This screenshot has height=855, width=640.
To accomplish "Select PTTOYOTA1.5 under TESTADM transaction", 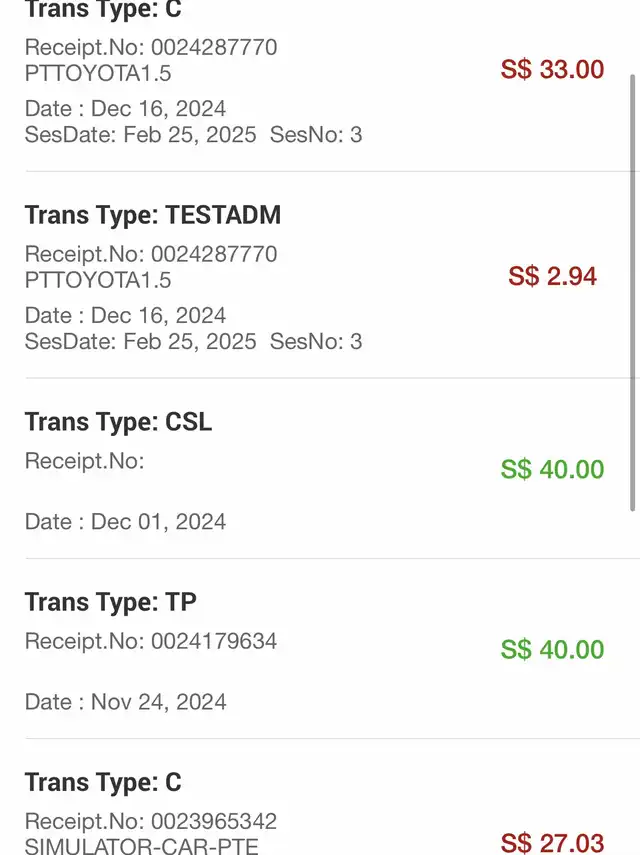I will pyautogui.click(x=98, y=280).
